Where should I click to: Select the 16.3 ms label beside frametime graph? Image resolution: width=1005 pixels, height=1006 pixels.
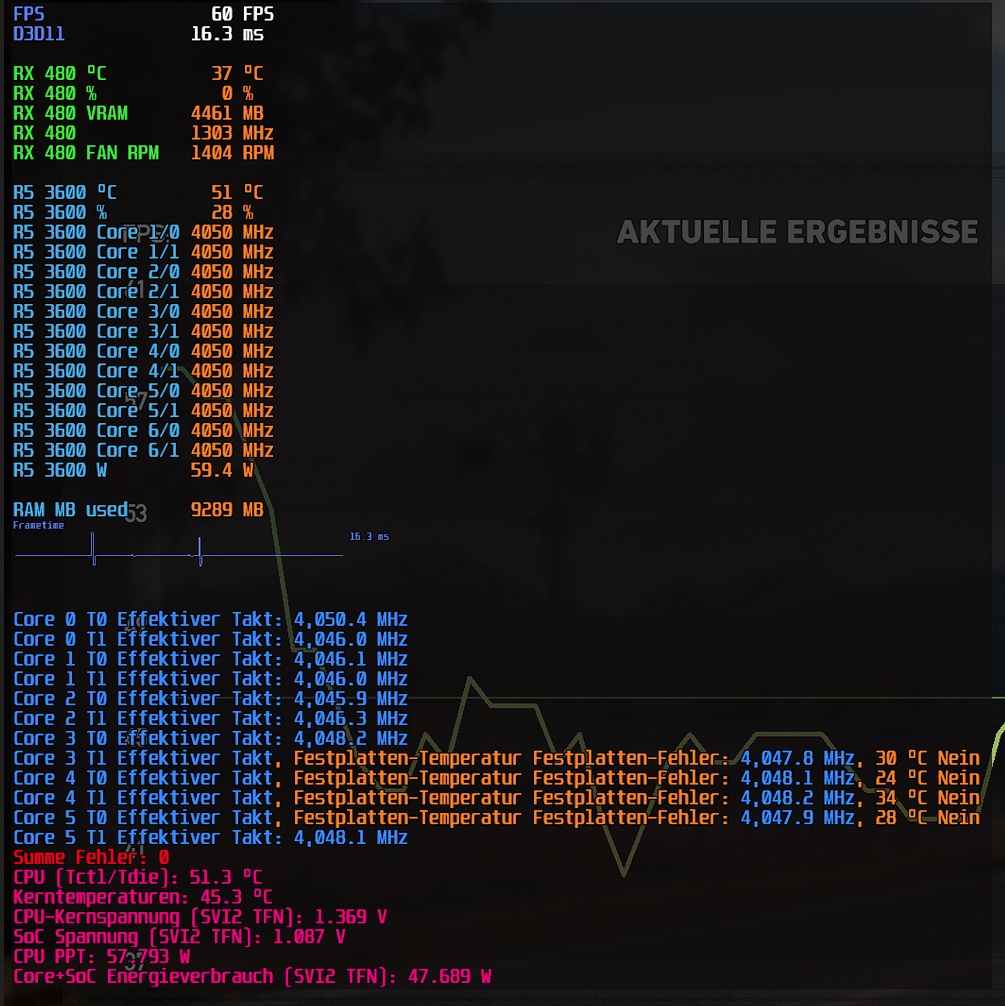(x=369, y=536)
